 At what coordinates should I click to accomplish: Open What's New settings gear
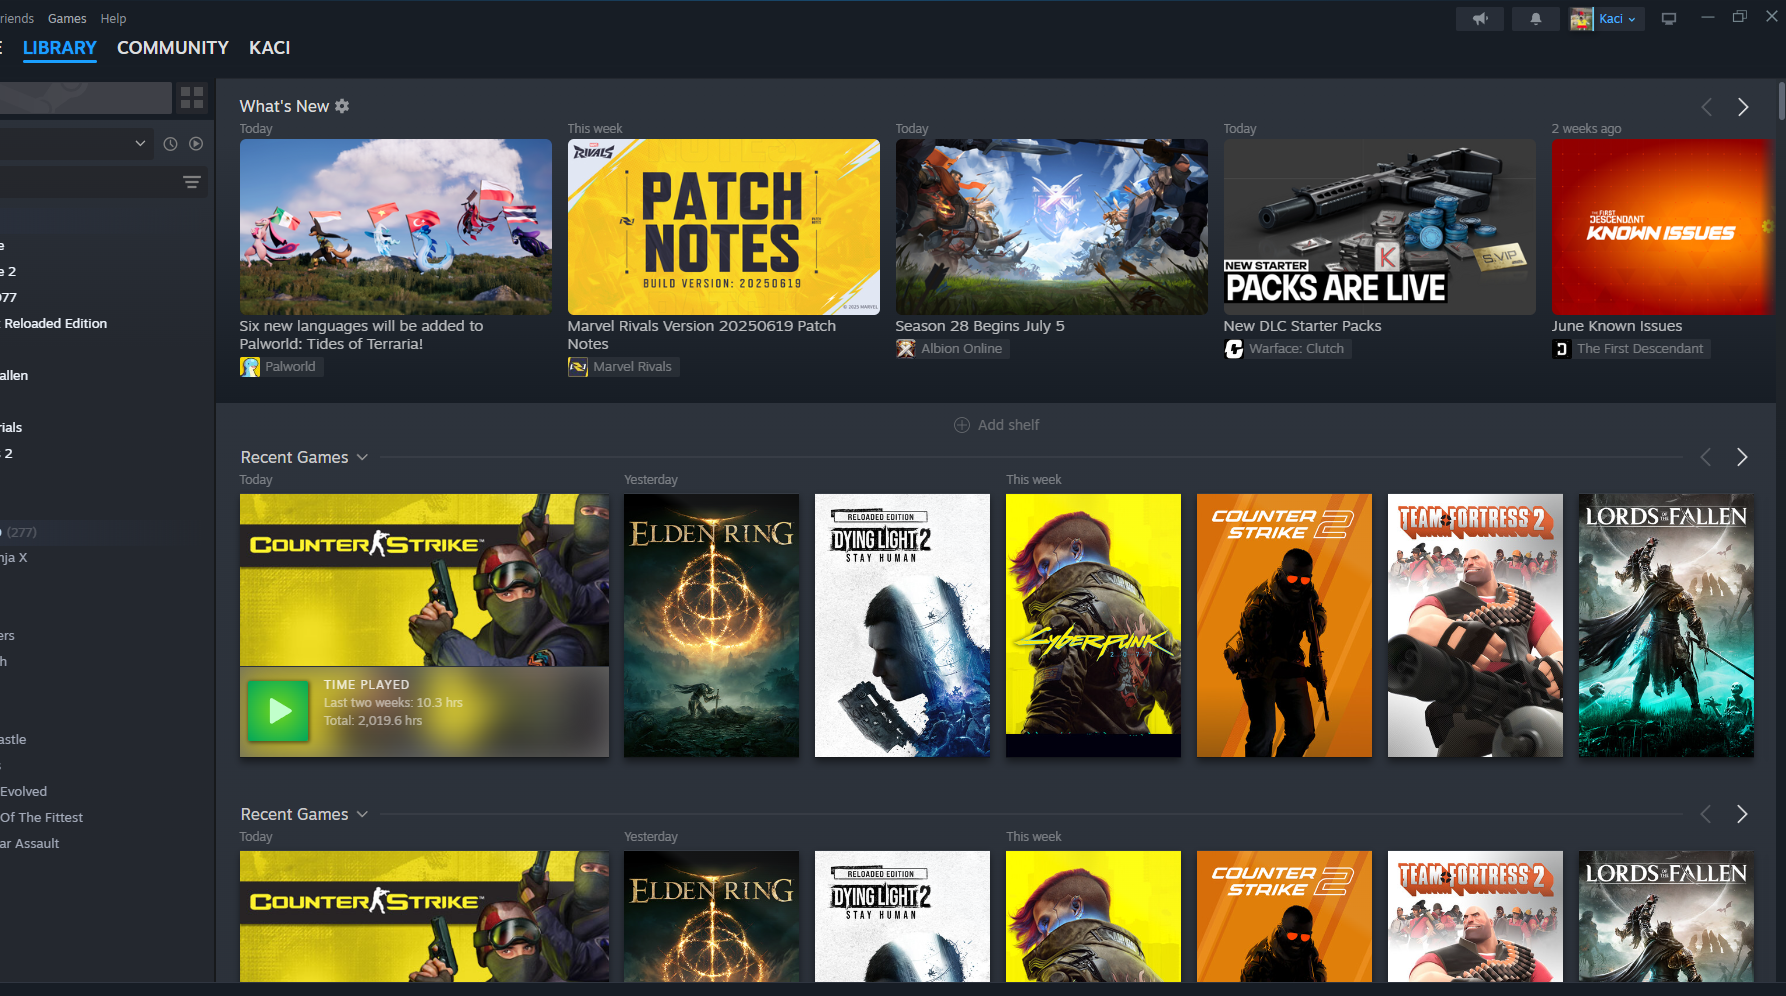(342, 106)
